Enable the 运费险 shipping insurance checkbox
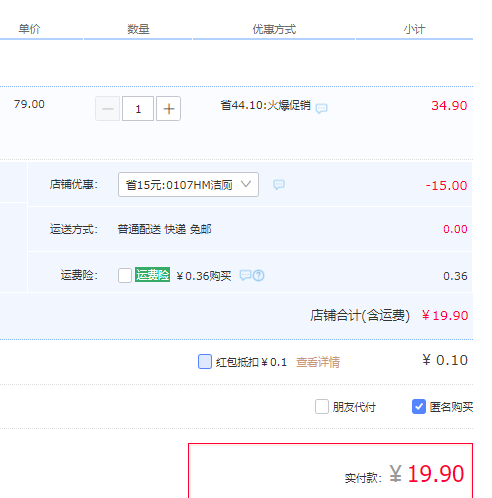Screen dimensions: 492x498 click(x=125, y=275)
